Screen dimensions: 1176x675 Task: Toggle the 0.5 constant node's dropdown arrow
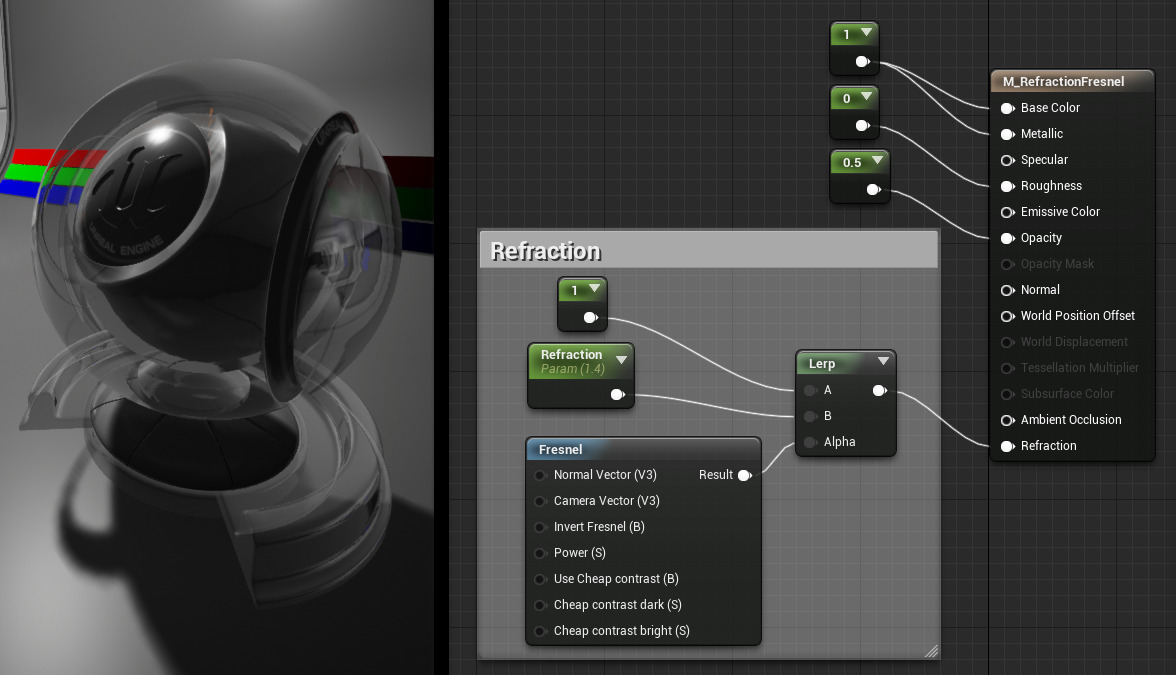point(877,161)
